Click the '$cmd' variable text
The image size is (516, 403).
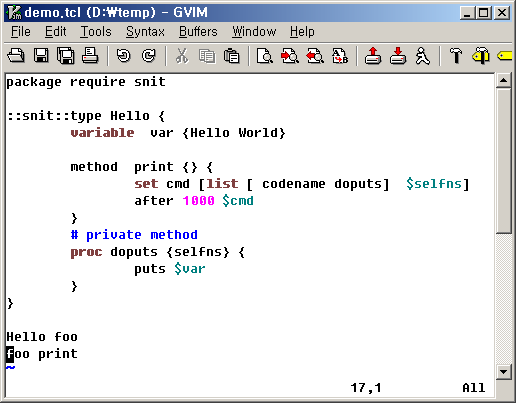pos(238,201)
